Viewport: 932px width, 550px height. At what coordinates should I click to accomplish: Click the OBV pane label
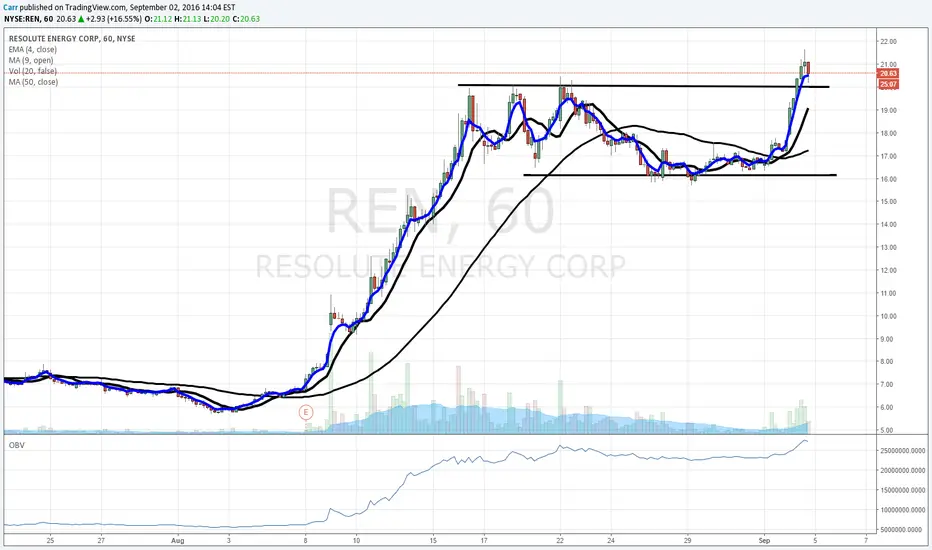point(17,445)
